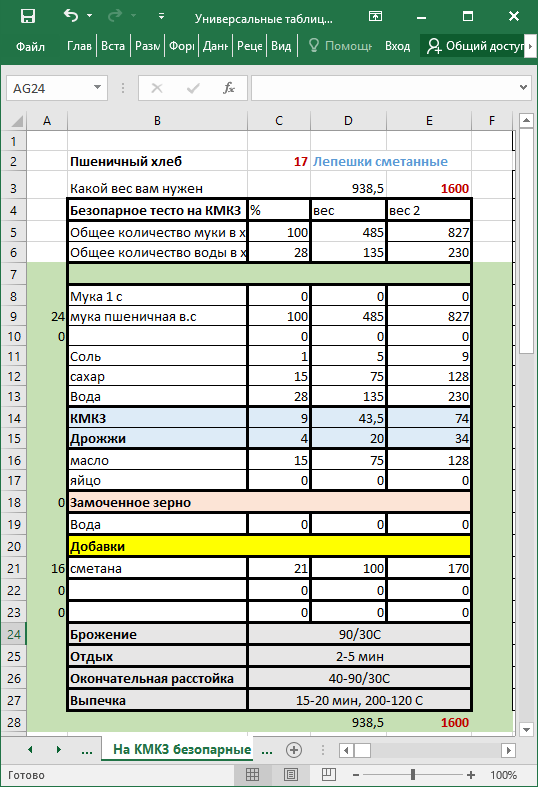Screen dimensions: 538x787
Task: Select all cells with corner triangle
Action: 17,120
